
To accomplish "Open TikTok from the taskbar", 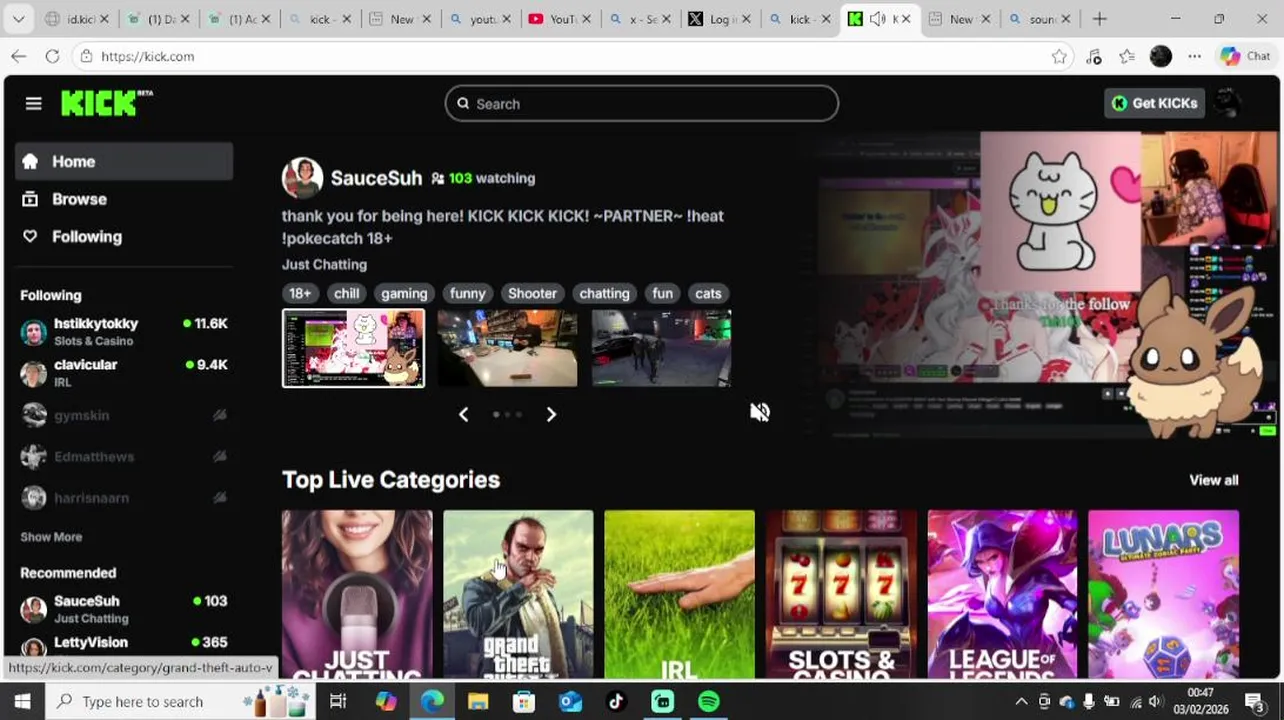I will (616, 701).
